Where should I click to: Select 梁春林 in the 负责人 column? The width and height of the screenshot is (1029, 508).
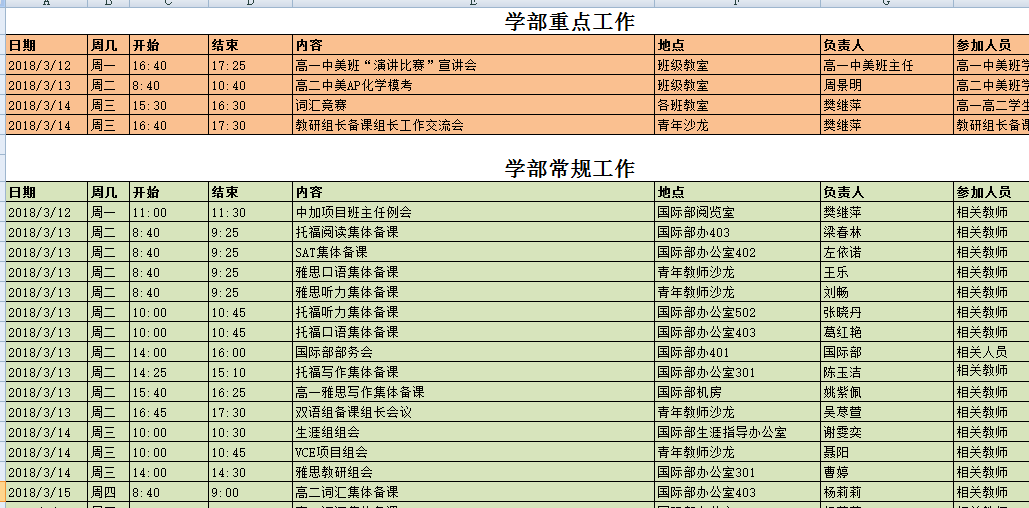887,232
